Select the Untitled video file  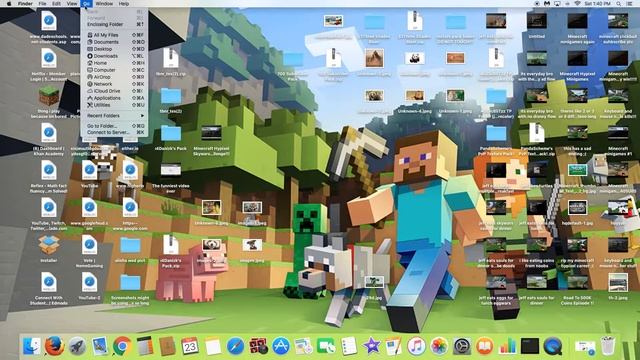(536, 21)
